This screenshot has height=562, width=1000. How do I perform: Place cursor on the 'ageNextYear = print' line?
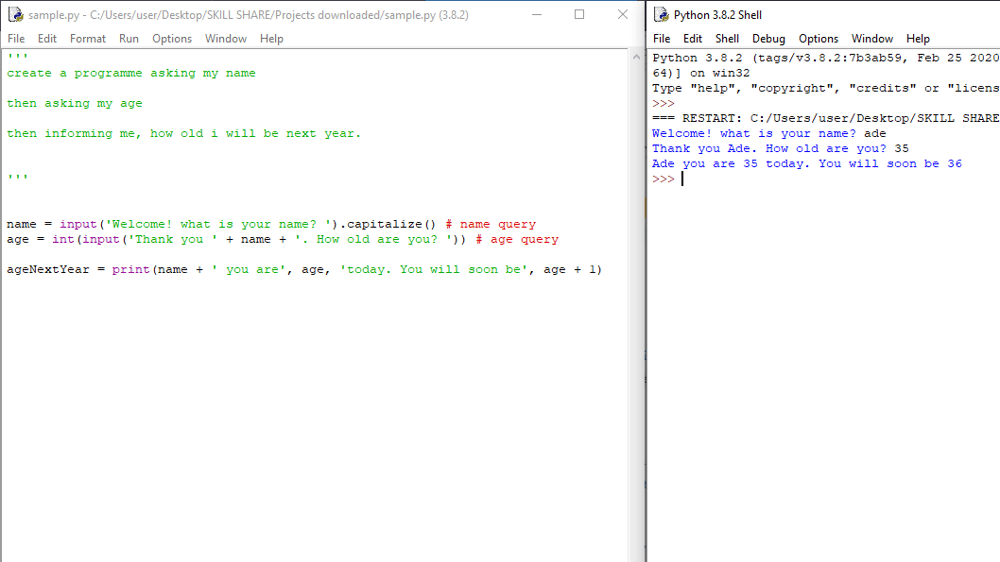304,270
